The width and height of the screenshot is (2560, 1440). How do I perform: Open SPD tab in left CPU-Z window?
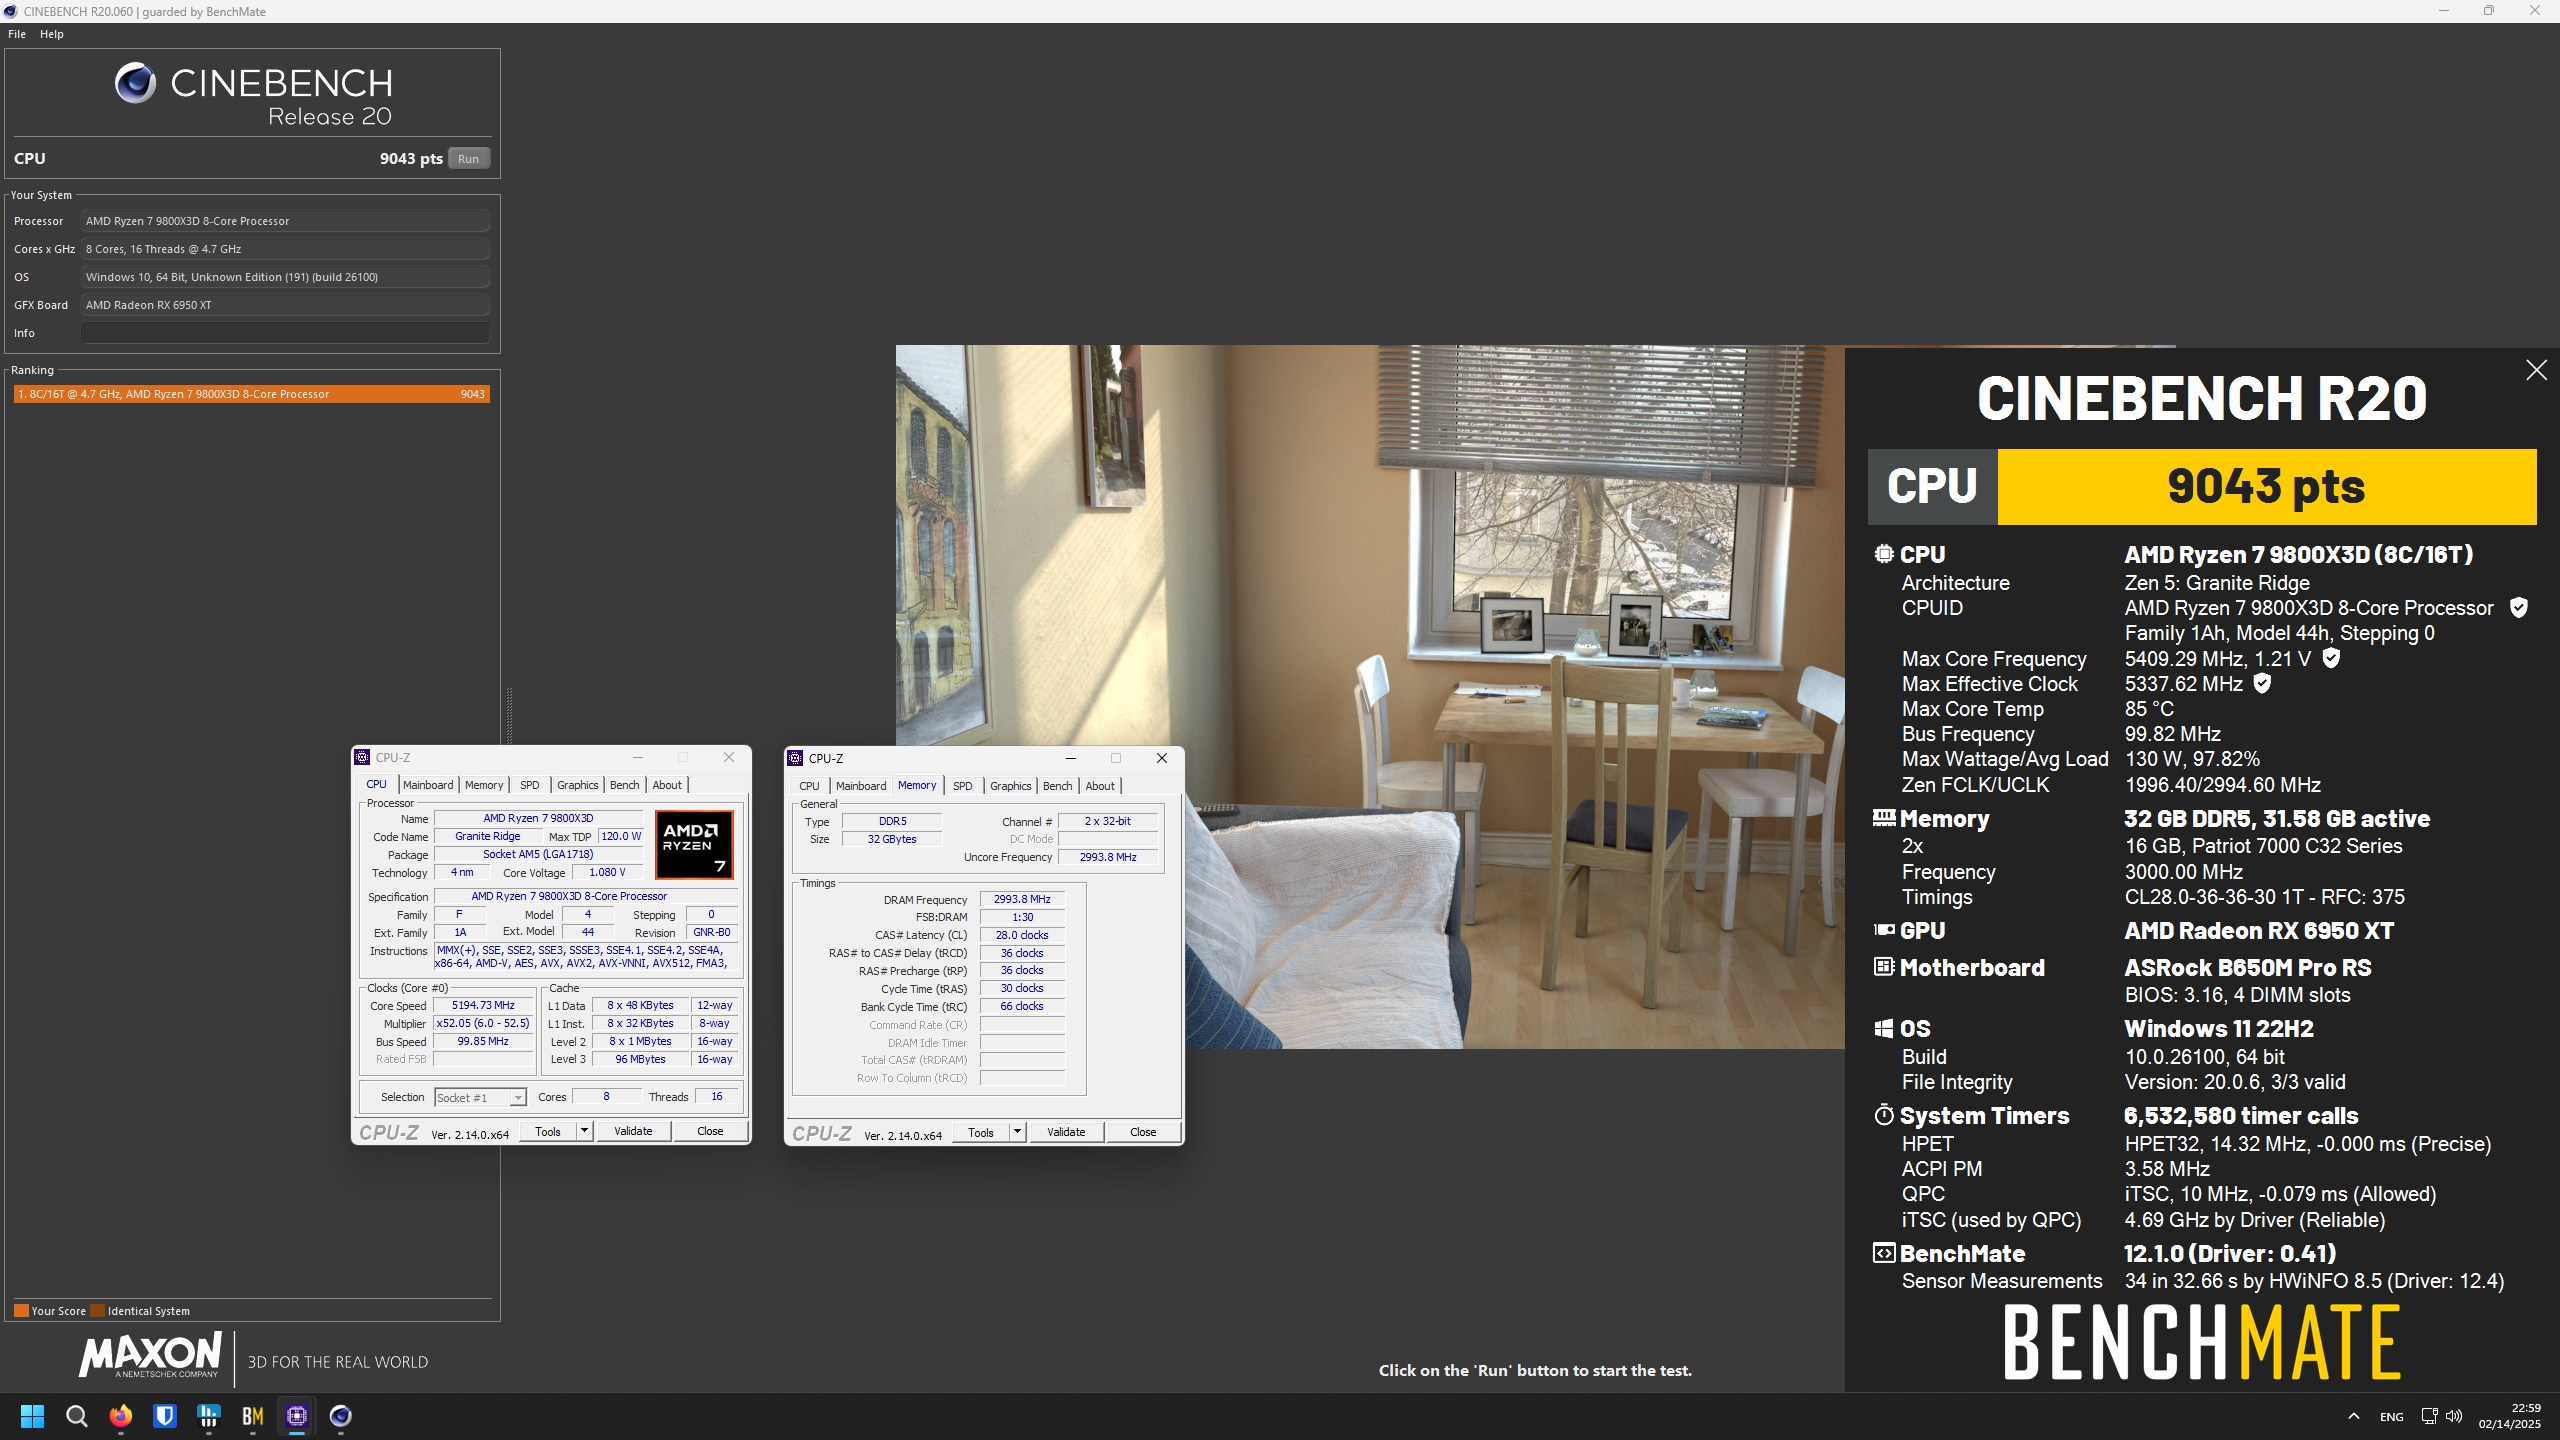(530, 785)
